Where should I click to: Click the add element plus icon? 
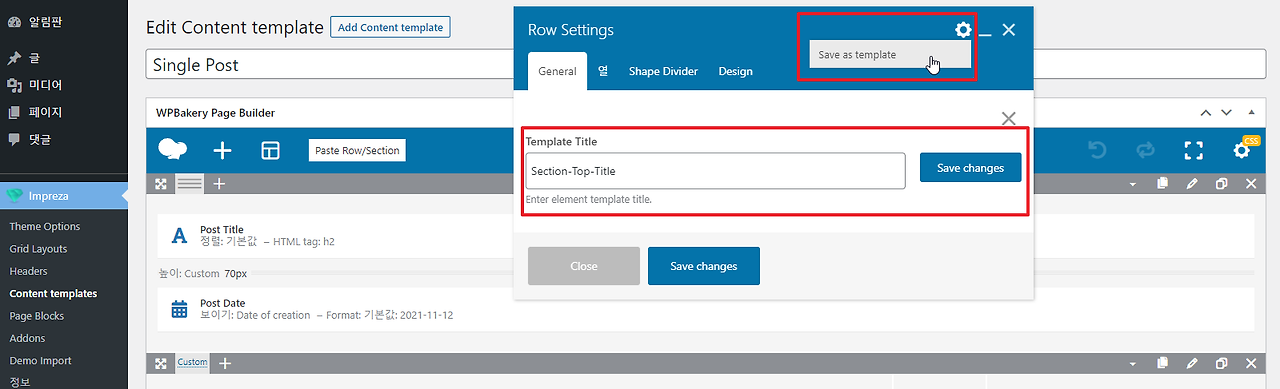coord(222,150)
